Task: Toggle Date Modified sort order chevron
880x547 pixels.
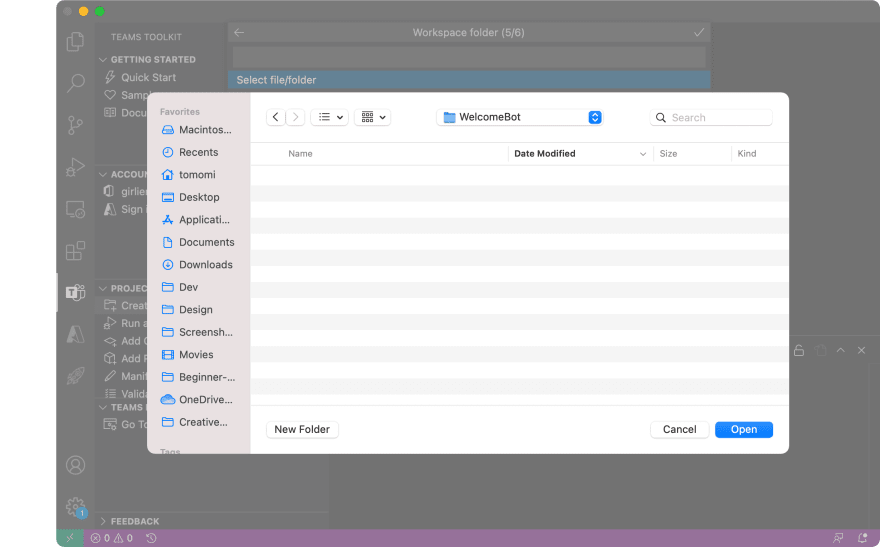Action: click(643, 154)
